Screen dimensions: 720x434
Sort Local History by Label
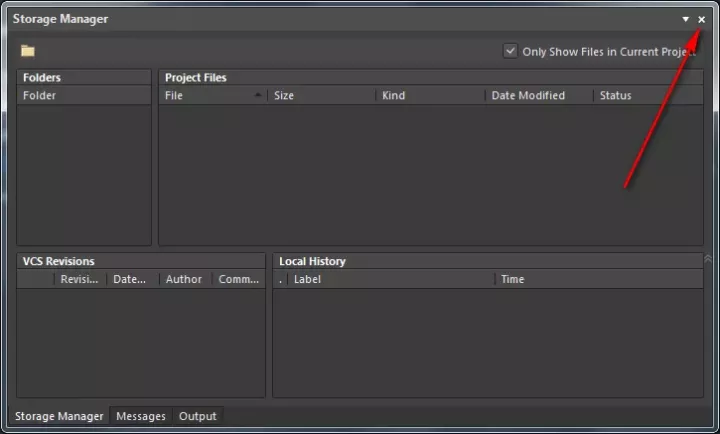click(x=390, y=280)
